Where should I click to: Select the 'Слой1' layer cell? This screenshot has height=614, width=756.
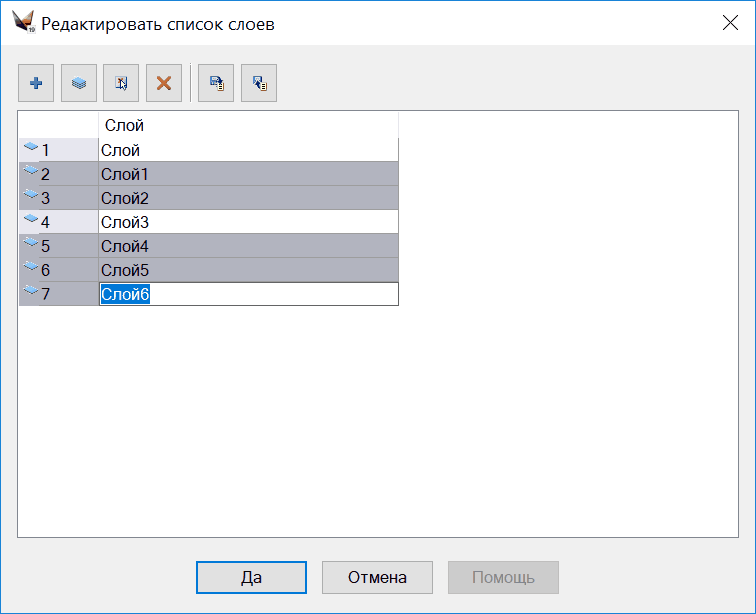[248, 174]
